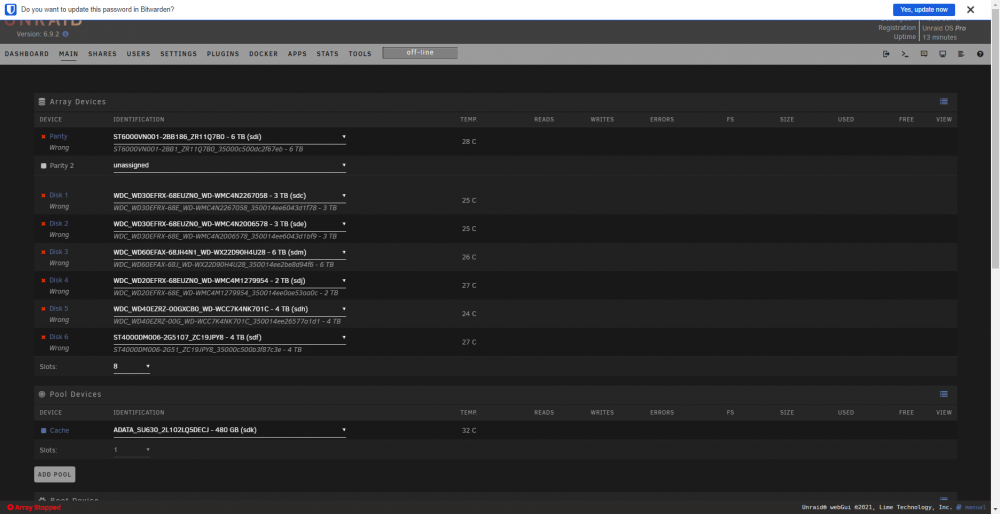
Task: Click the uptime value 13 minutes
Action: pyautogui.click(x=939, y=38)
